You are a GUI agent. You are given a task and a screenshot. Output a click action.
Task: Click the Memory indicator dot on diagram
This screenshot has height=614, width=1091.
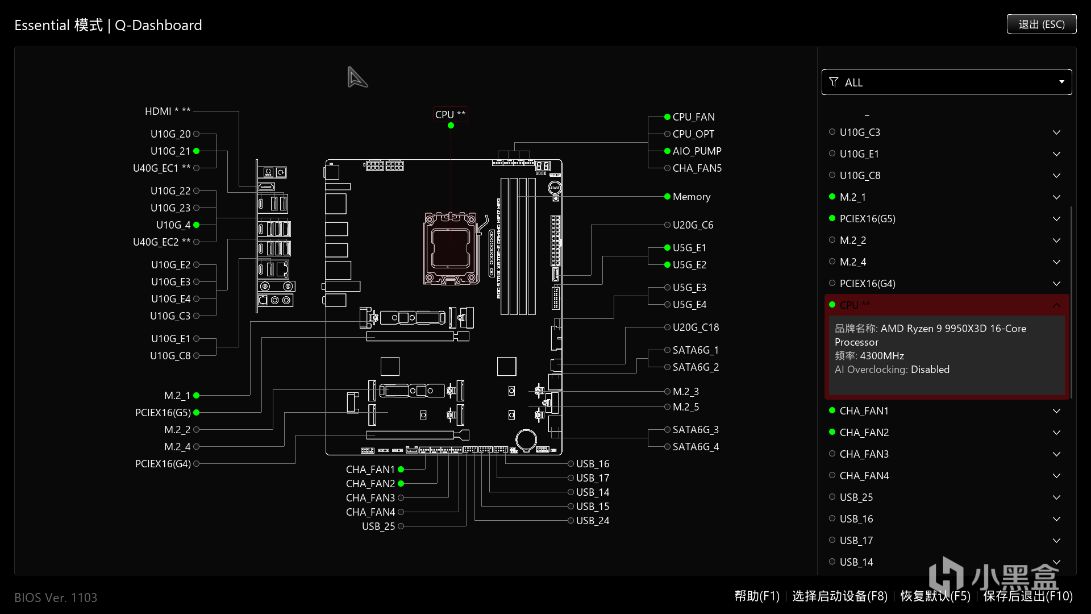pyautogui.click(x=667, y=196)
